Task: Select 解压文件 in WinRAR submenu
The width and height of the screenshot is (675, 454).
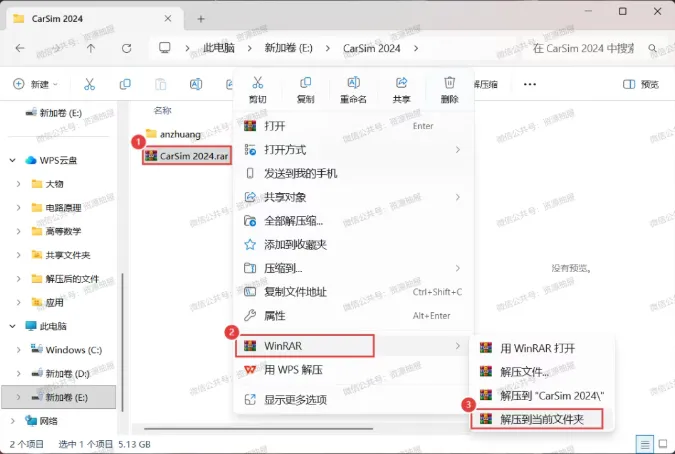Action: [x=542, y=372]
